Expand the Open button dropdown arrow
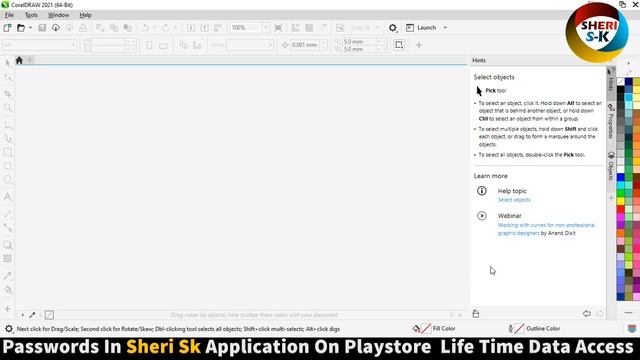 coord(30,28)
